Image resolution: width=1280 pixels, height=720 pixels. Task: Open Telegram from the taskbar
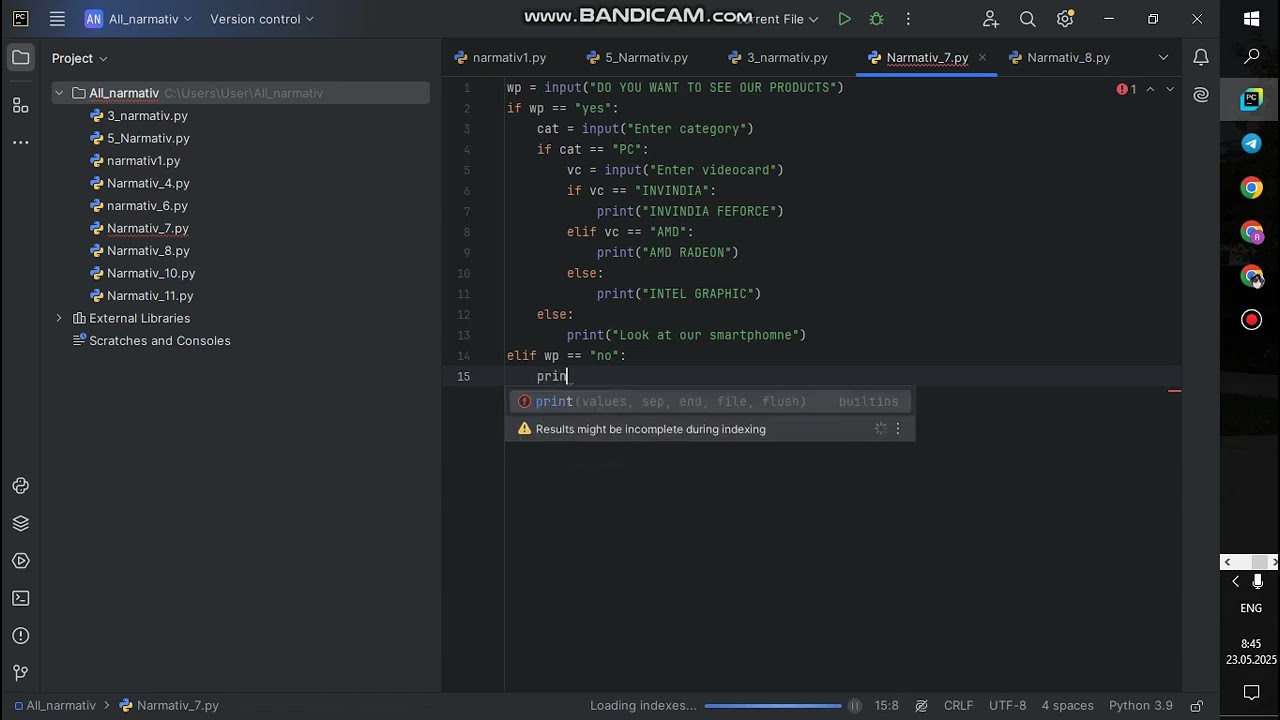pyautogui.click(x=1251, y=144)
